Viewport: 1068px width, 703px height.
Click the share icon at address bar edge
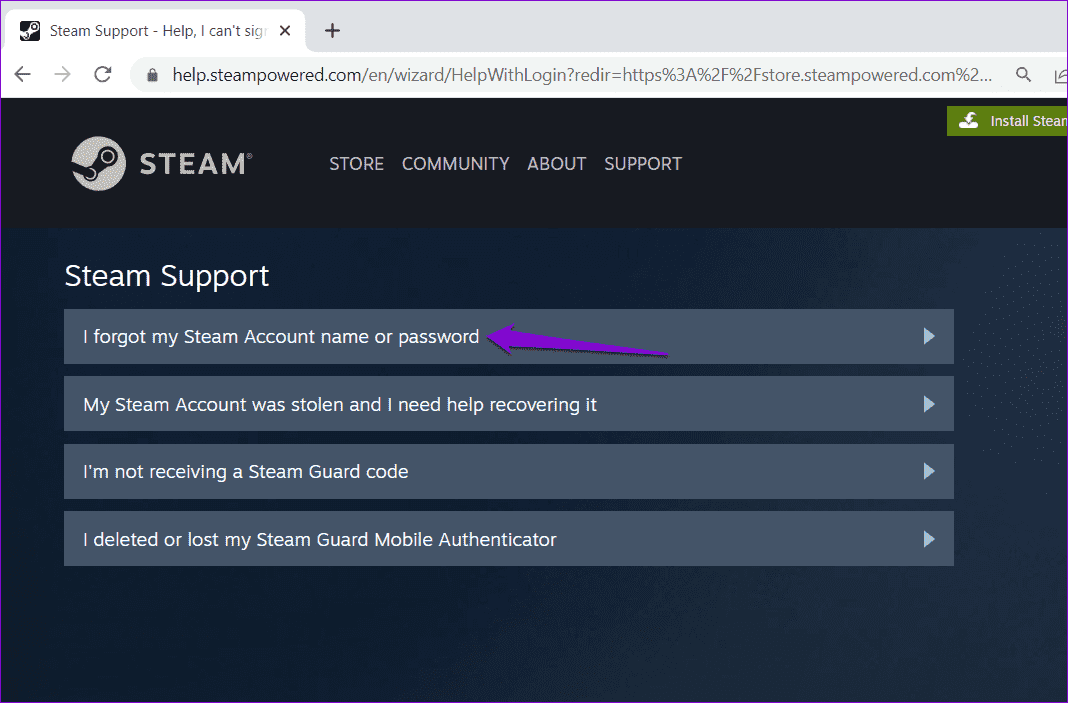click(x=1061, y=75)
